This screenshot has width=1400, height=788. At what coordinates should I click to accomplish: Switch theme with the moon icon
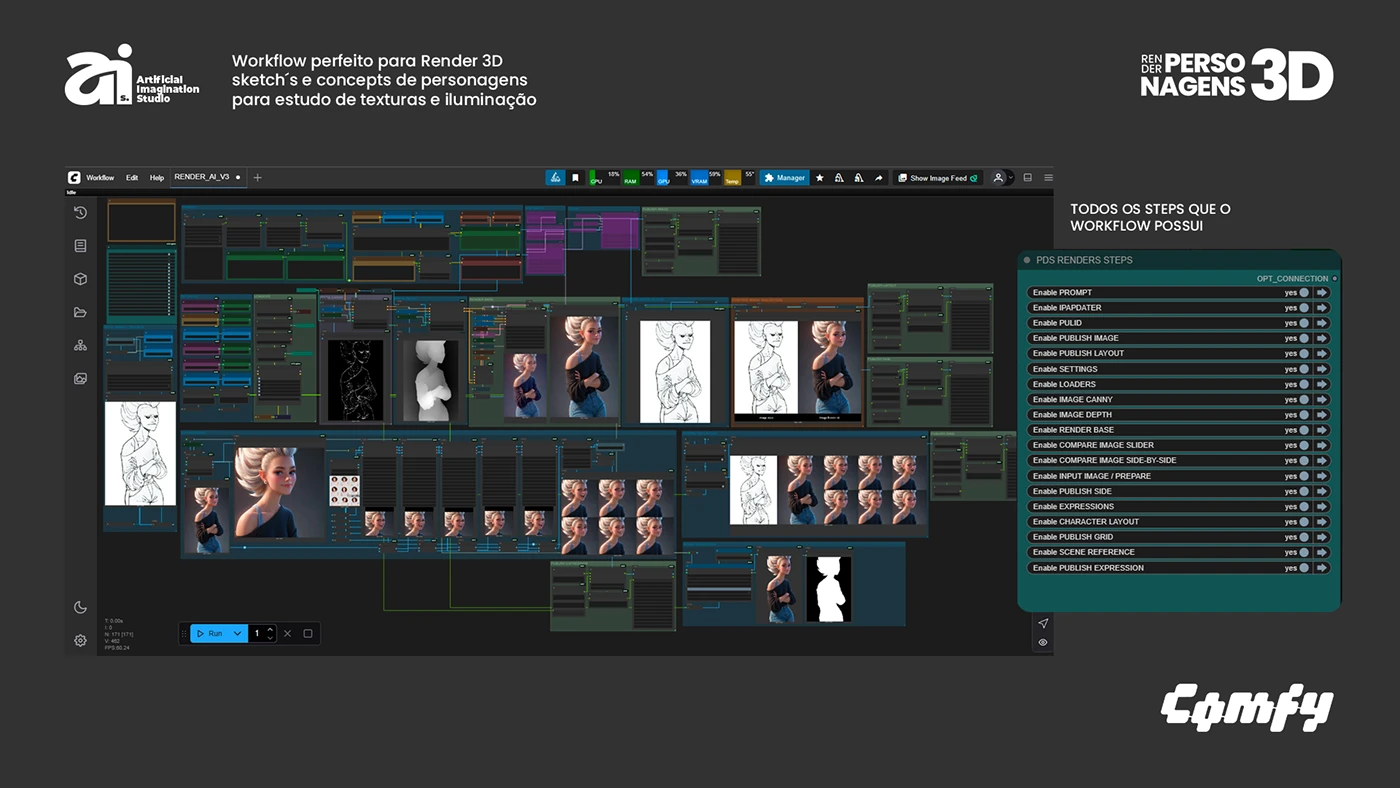point(80,608)
